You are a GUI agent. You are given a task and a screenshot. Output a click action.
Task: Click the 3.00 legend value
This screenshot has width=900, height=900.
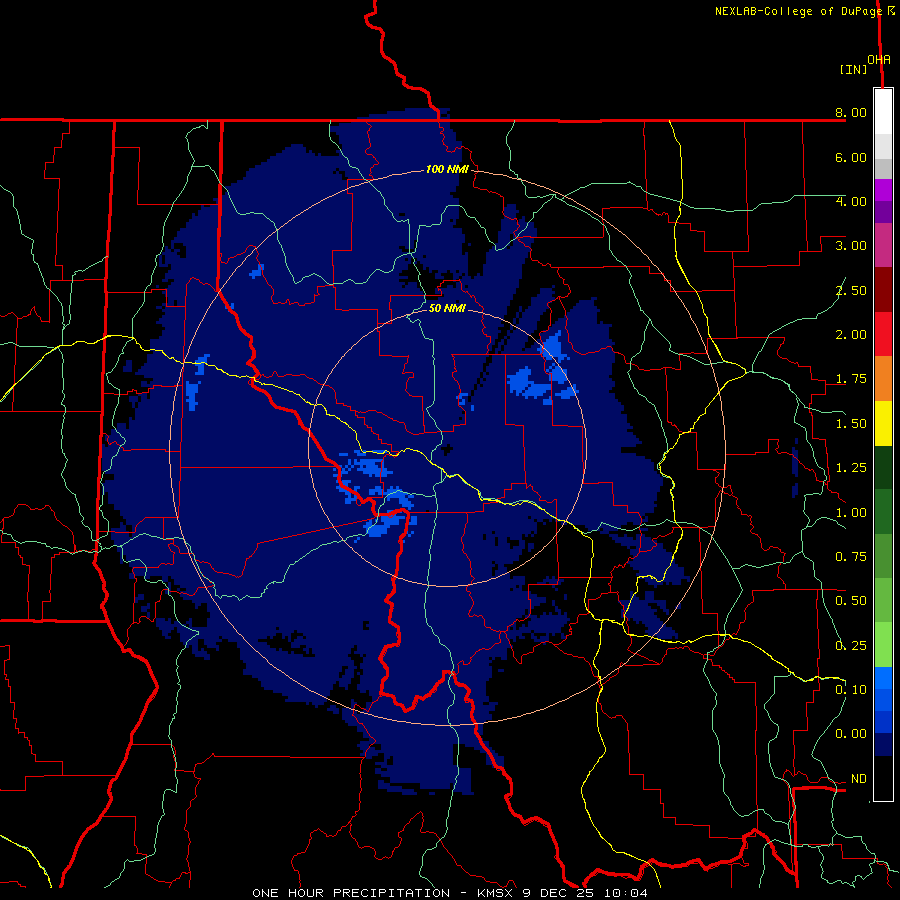click(x=851, y=246)
